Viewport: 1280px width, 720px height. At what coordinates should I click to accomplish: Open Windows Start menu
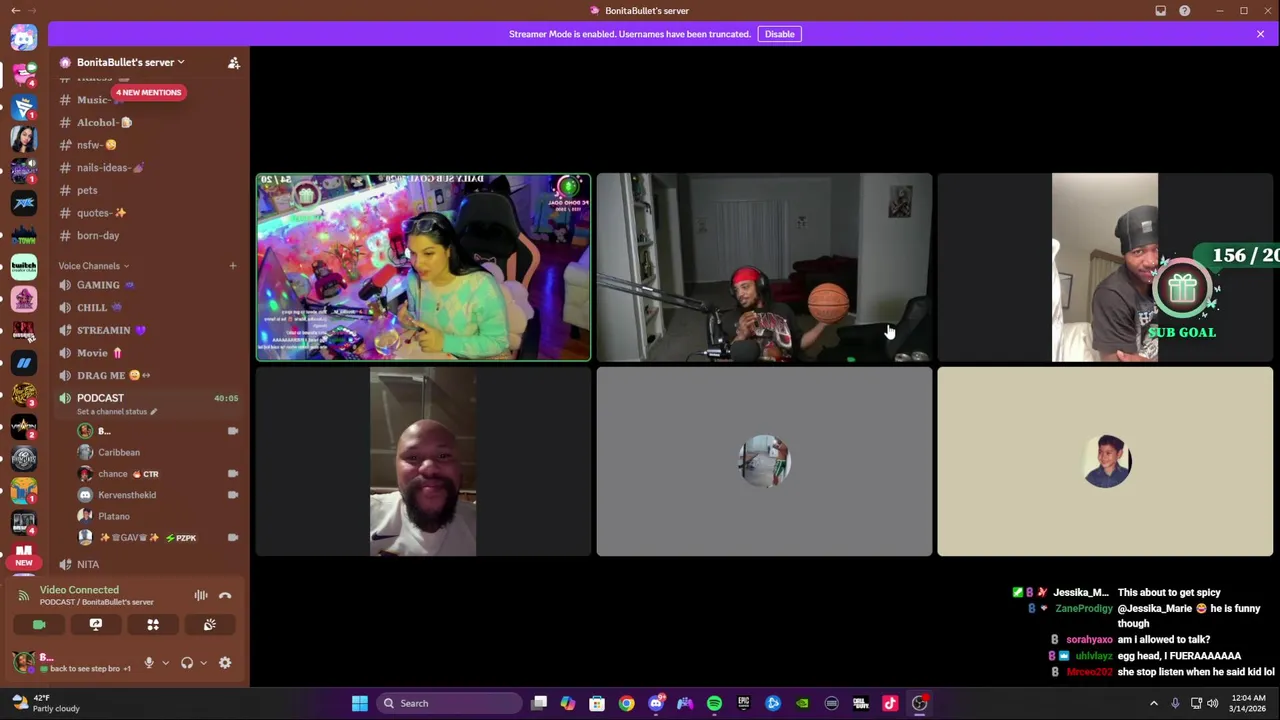[360, 703]
